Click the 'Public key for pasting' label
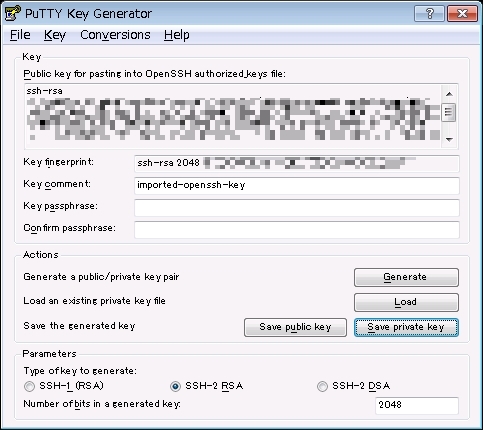The height and width of the screenshot is (430, 483). 155,74
